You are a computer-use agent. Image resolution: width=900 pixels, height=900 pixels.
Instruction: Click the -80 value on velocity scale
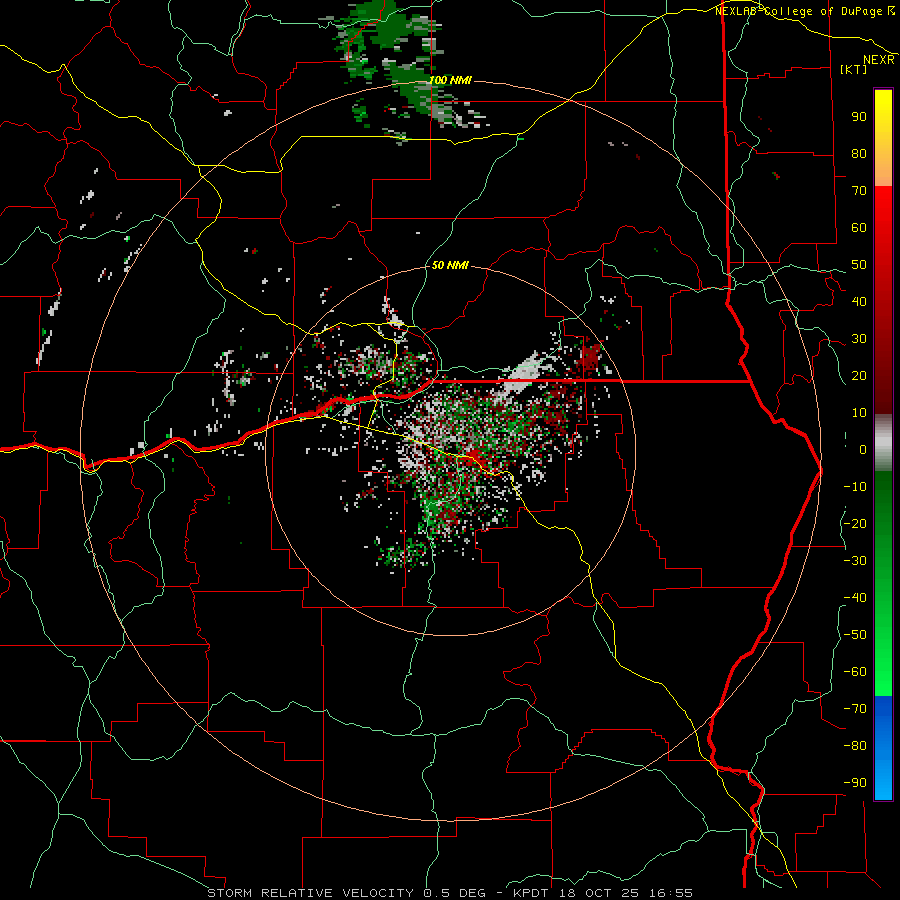click(x=855, y=746)
